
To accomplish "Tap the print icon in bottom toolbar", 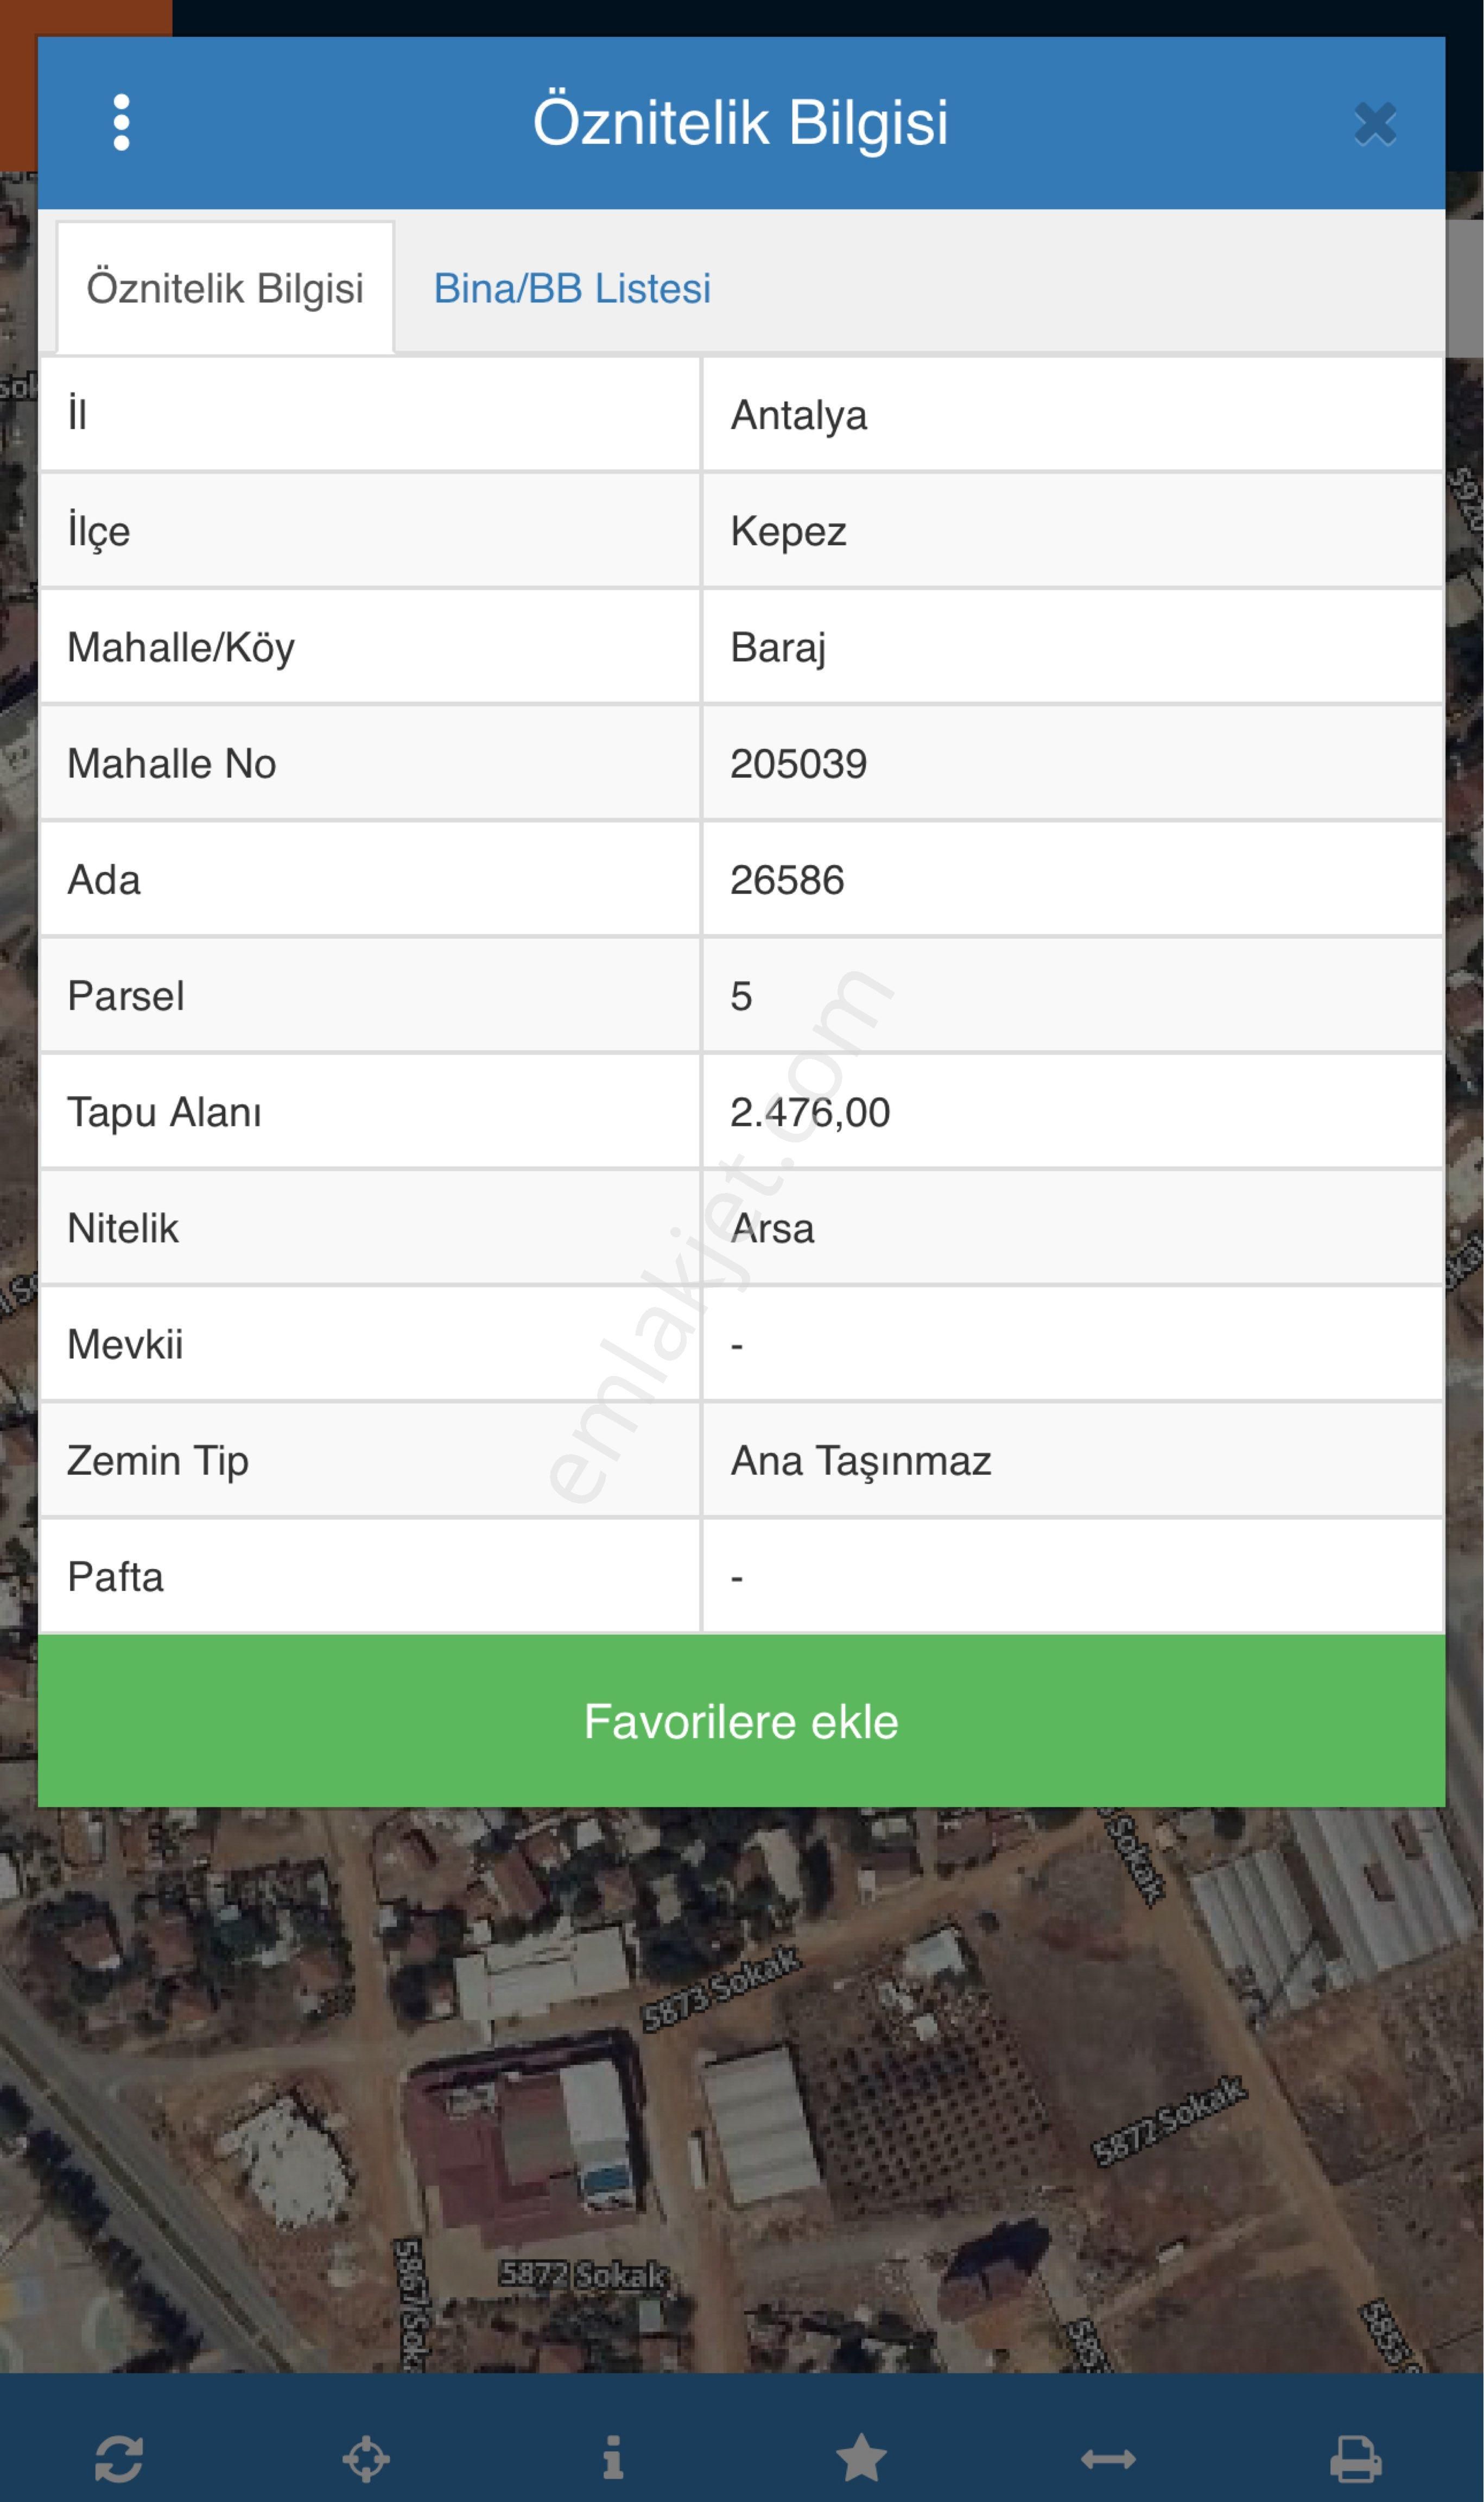I will (x=1355, y=2458).
